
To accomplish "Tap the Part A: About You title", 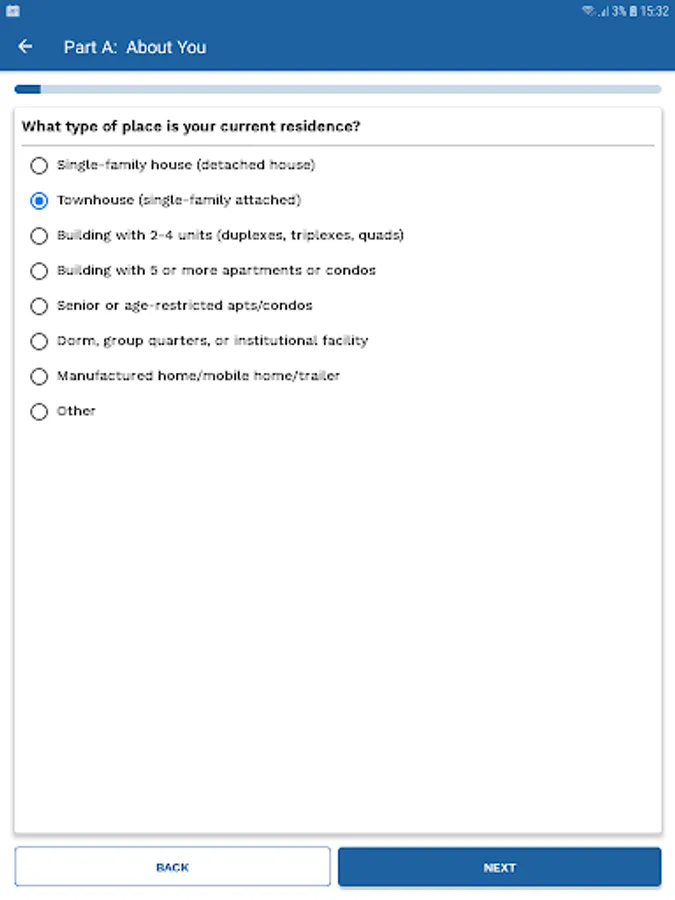I will pyautogui.click(x=135, y=47).
